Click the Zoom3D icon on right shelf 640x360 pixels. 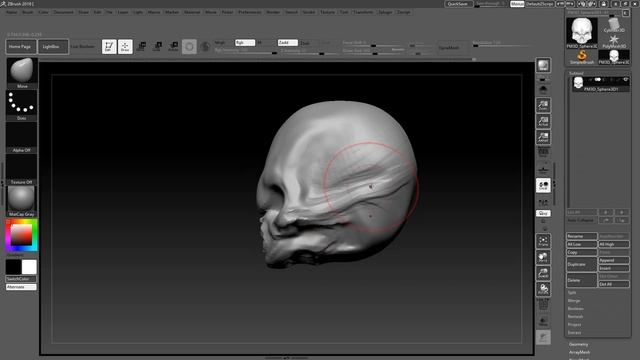click(543, 273)
